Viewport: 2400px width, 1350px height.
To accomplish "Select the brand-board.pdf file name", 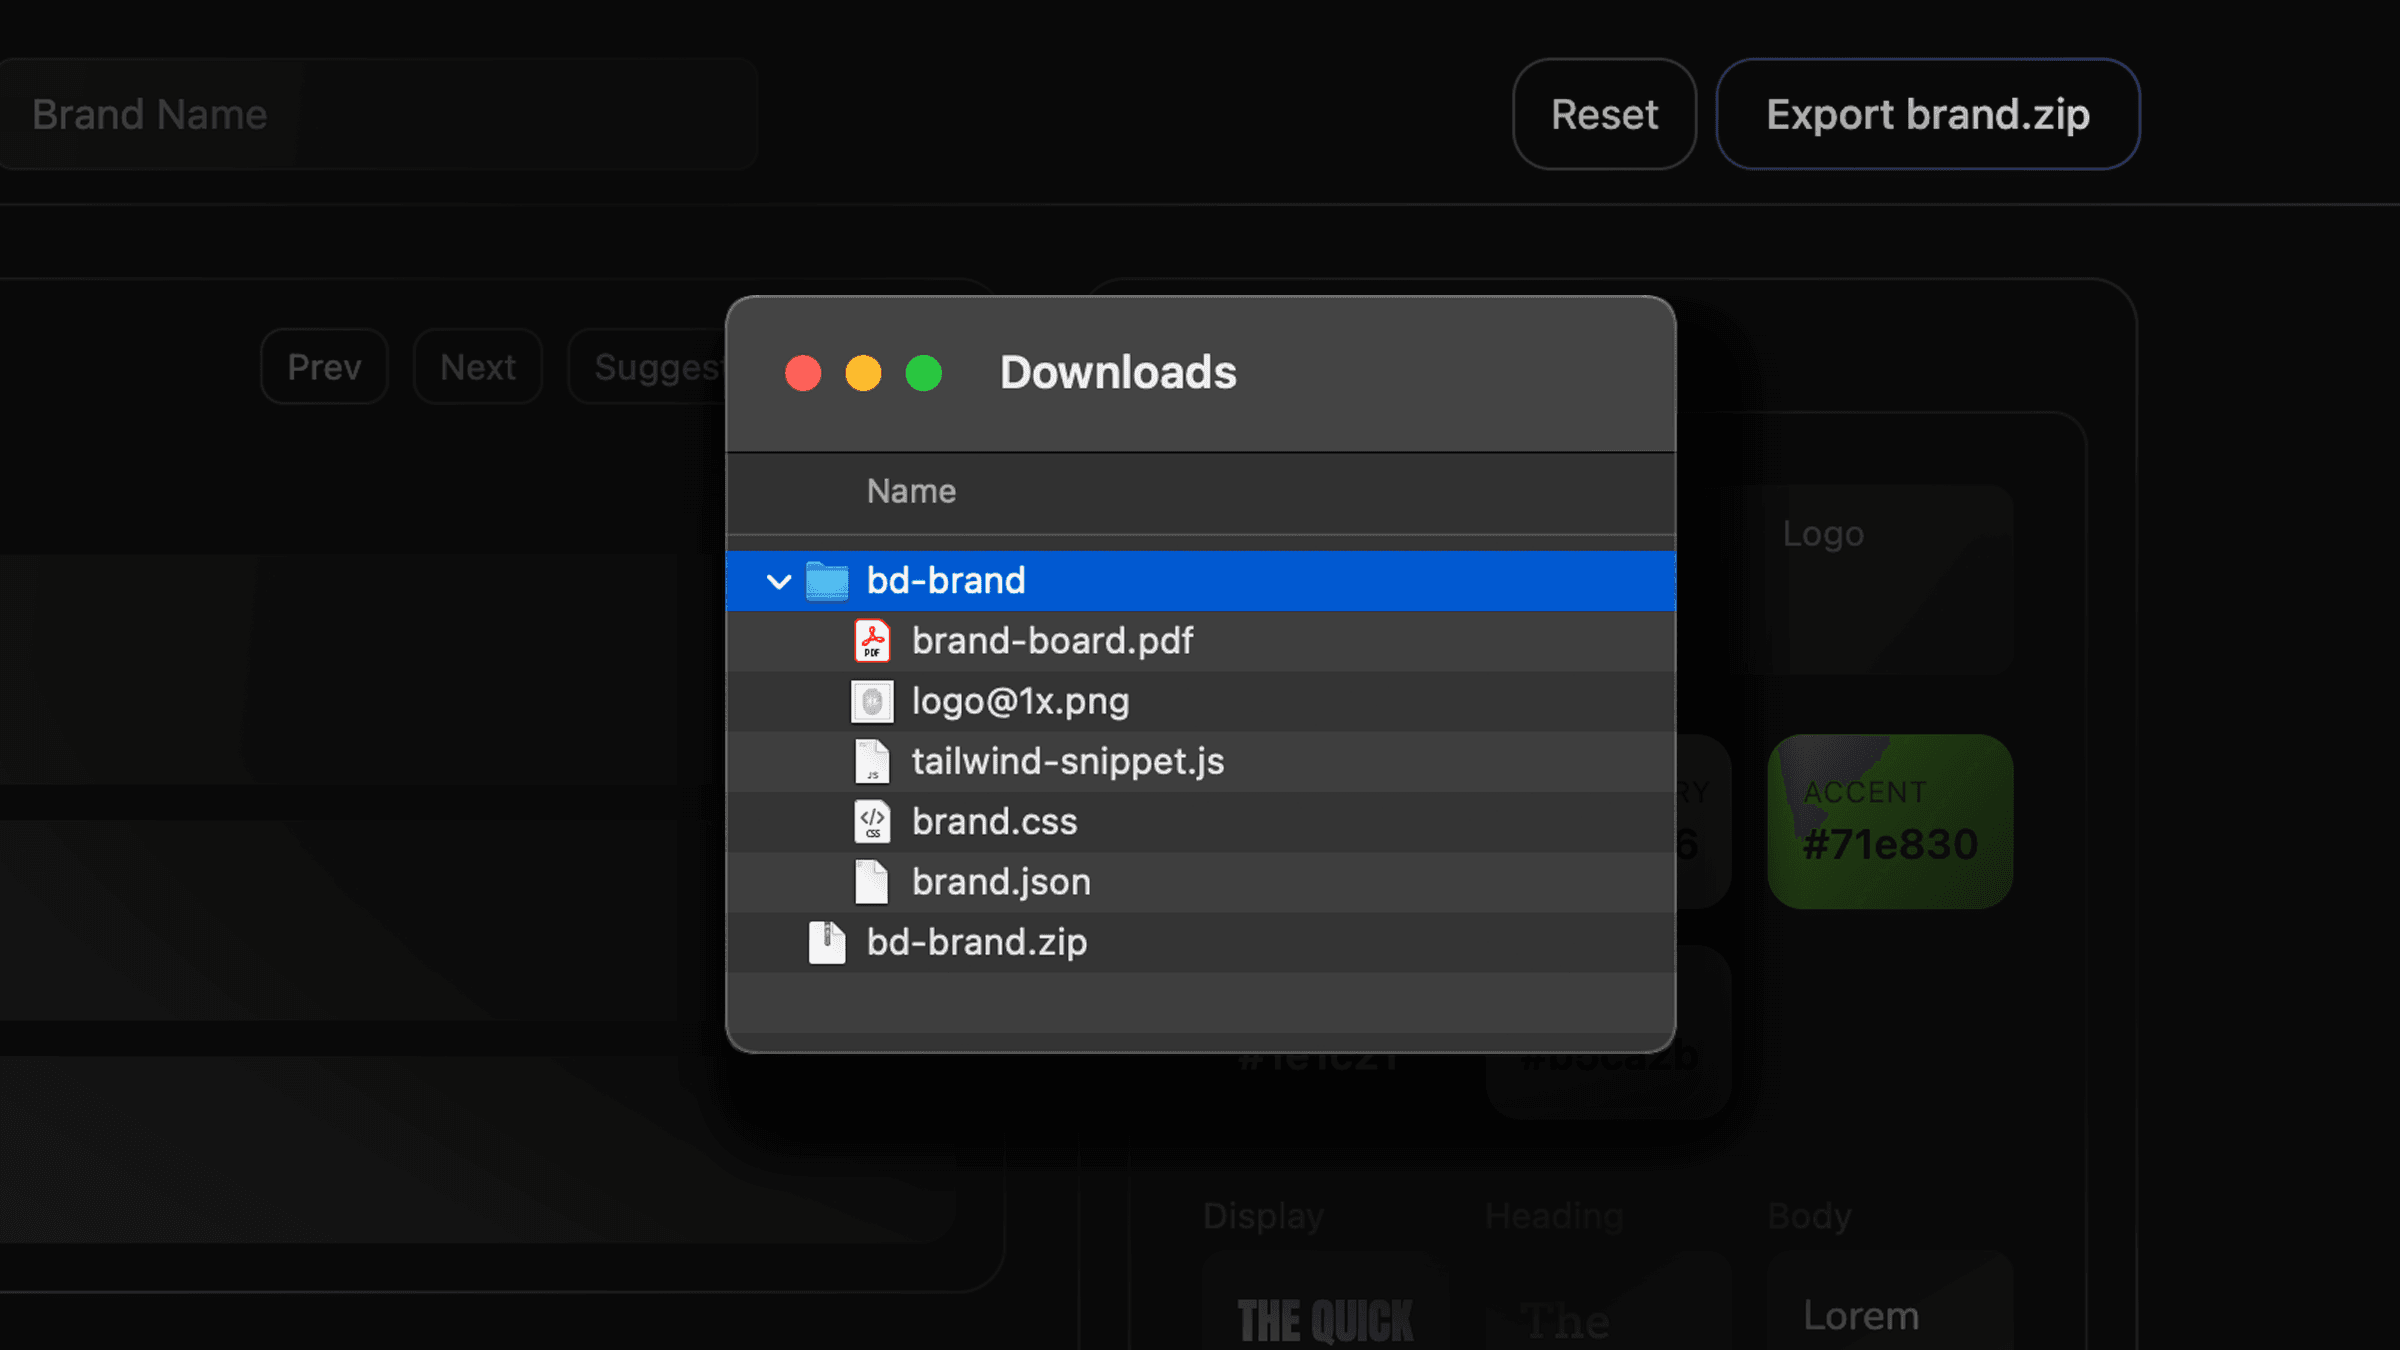I will [x=1052, y=641].
